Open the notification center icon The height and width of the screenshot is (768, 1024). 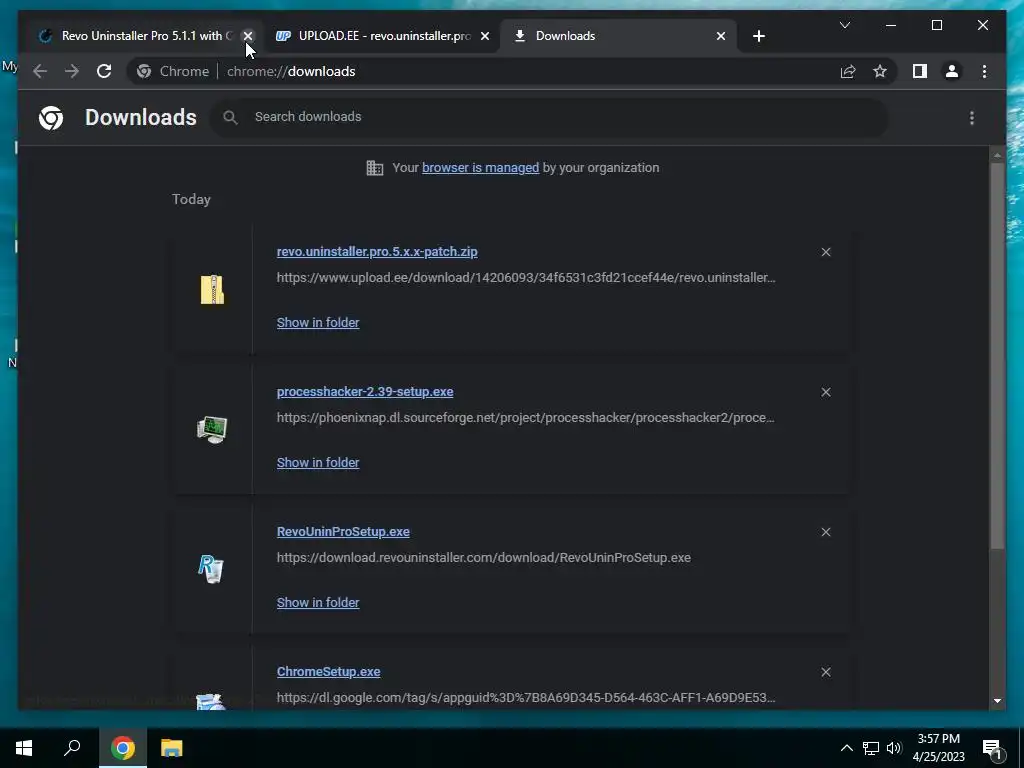pyautogui.click(x=993, y=749)
